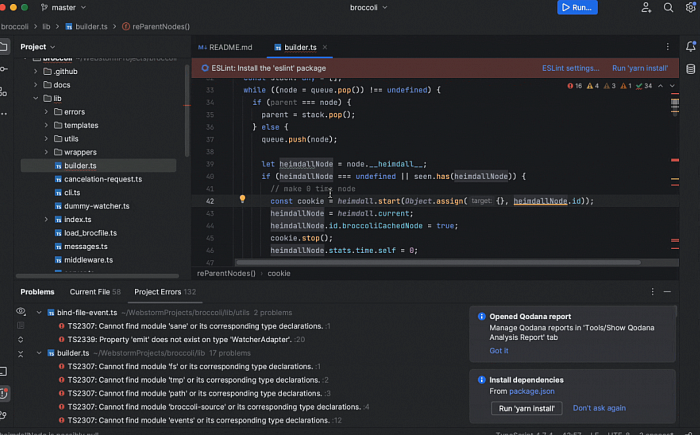Switch to Current File problems tab

pos(95,292)
